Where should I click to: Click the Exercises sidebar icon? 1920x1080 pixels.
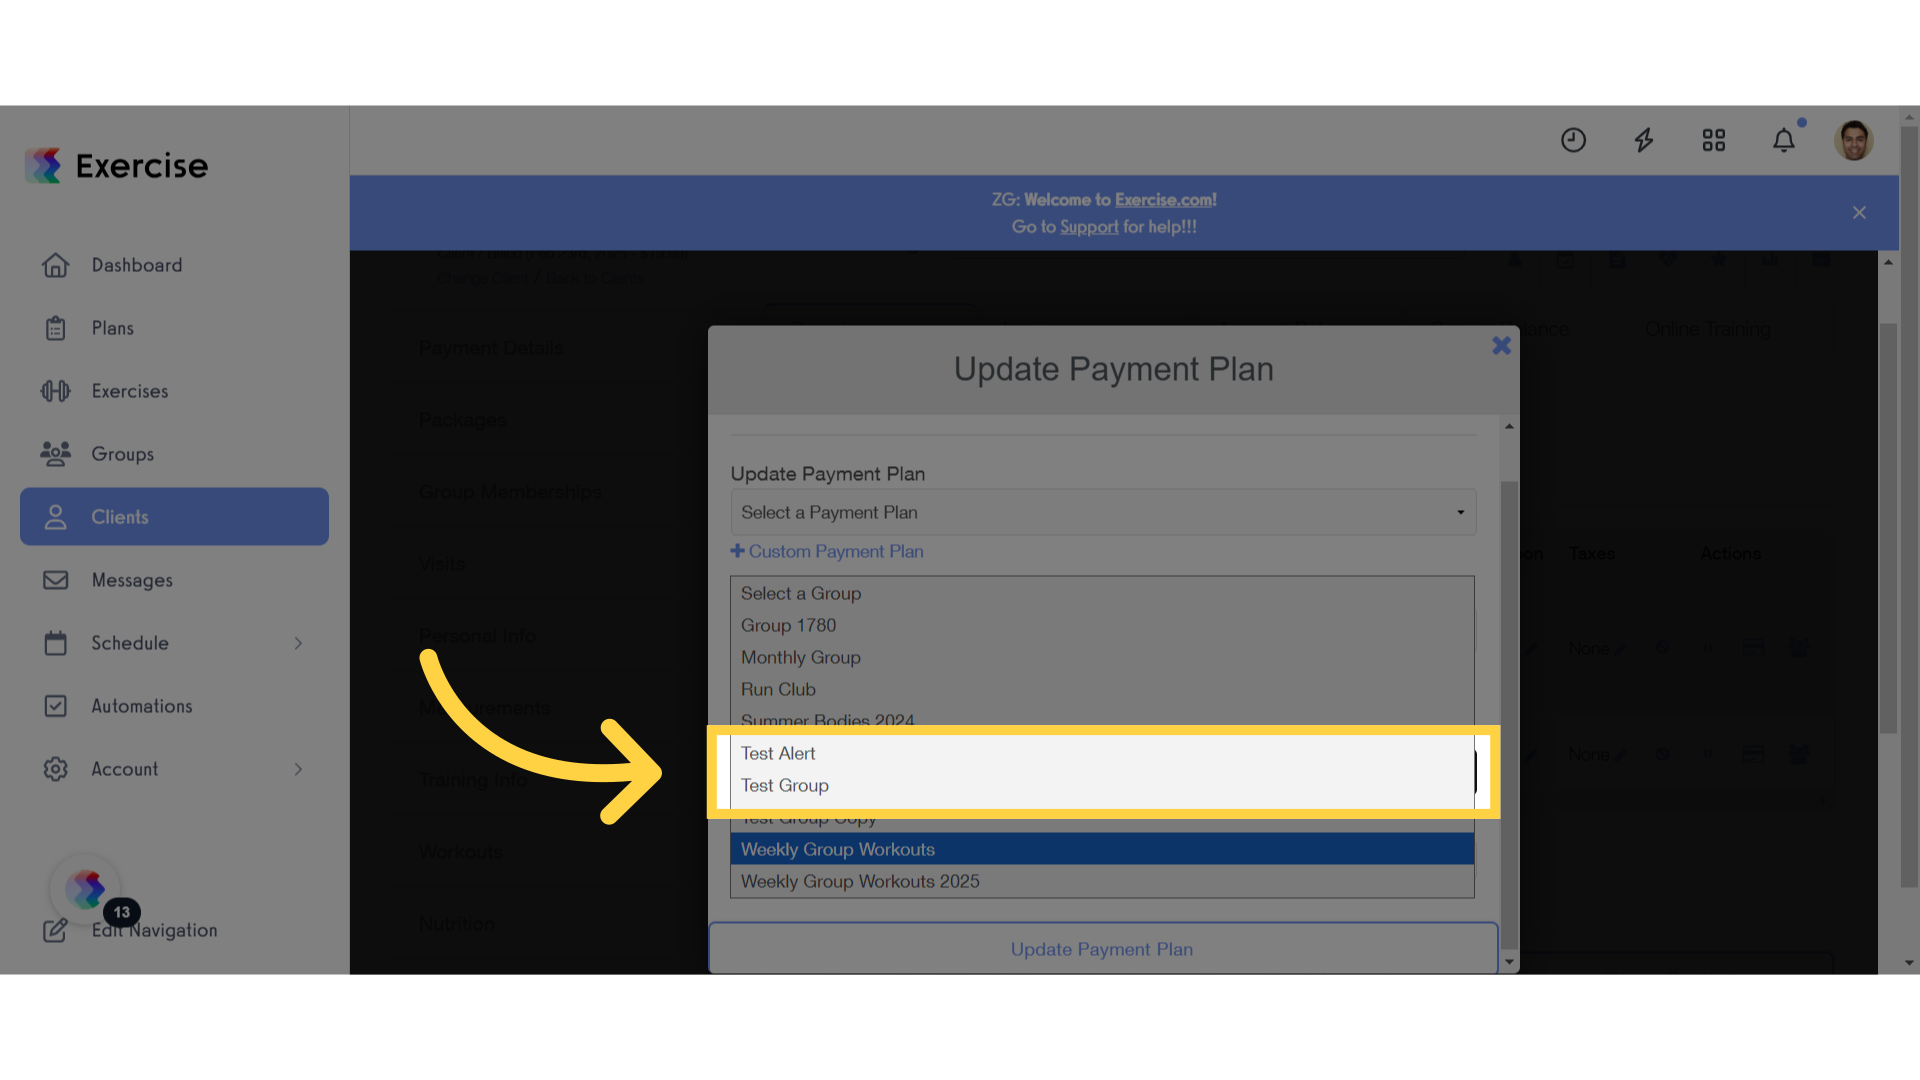point(55,390)
